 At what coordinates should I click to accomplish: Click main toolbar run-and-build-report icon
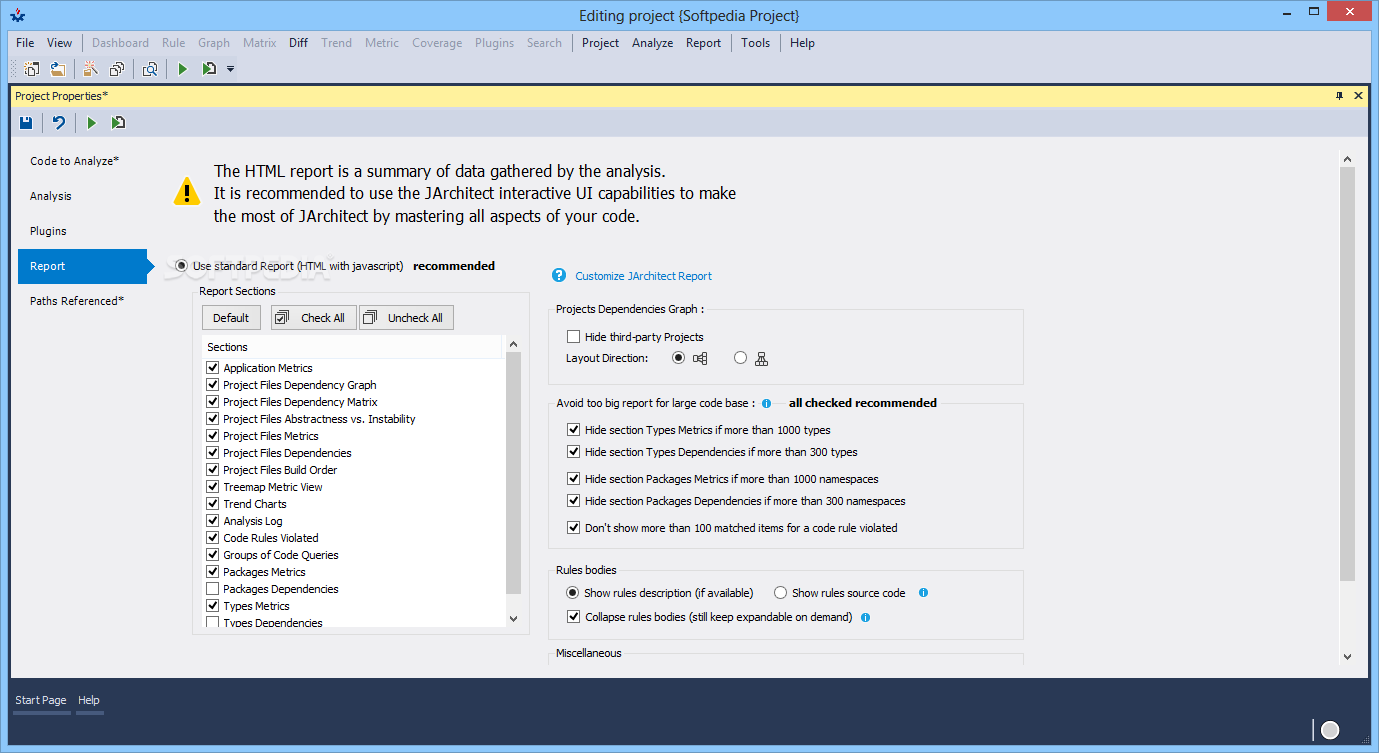pyautogui.click(x=209, y=69)
